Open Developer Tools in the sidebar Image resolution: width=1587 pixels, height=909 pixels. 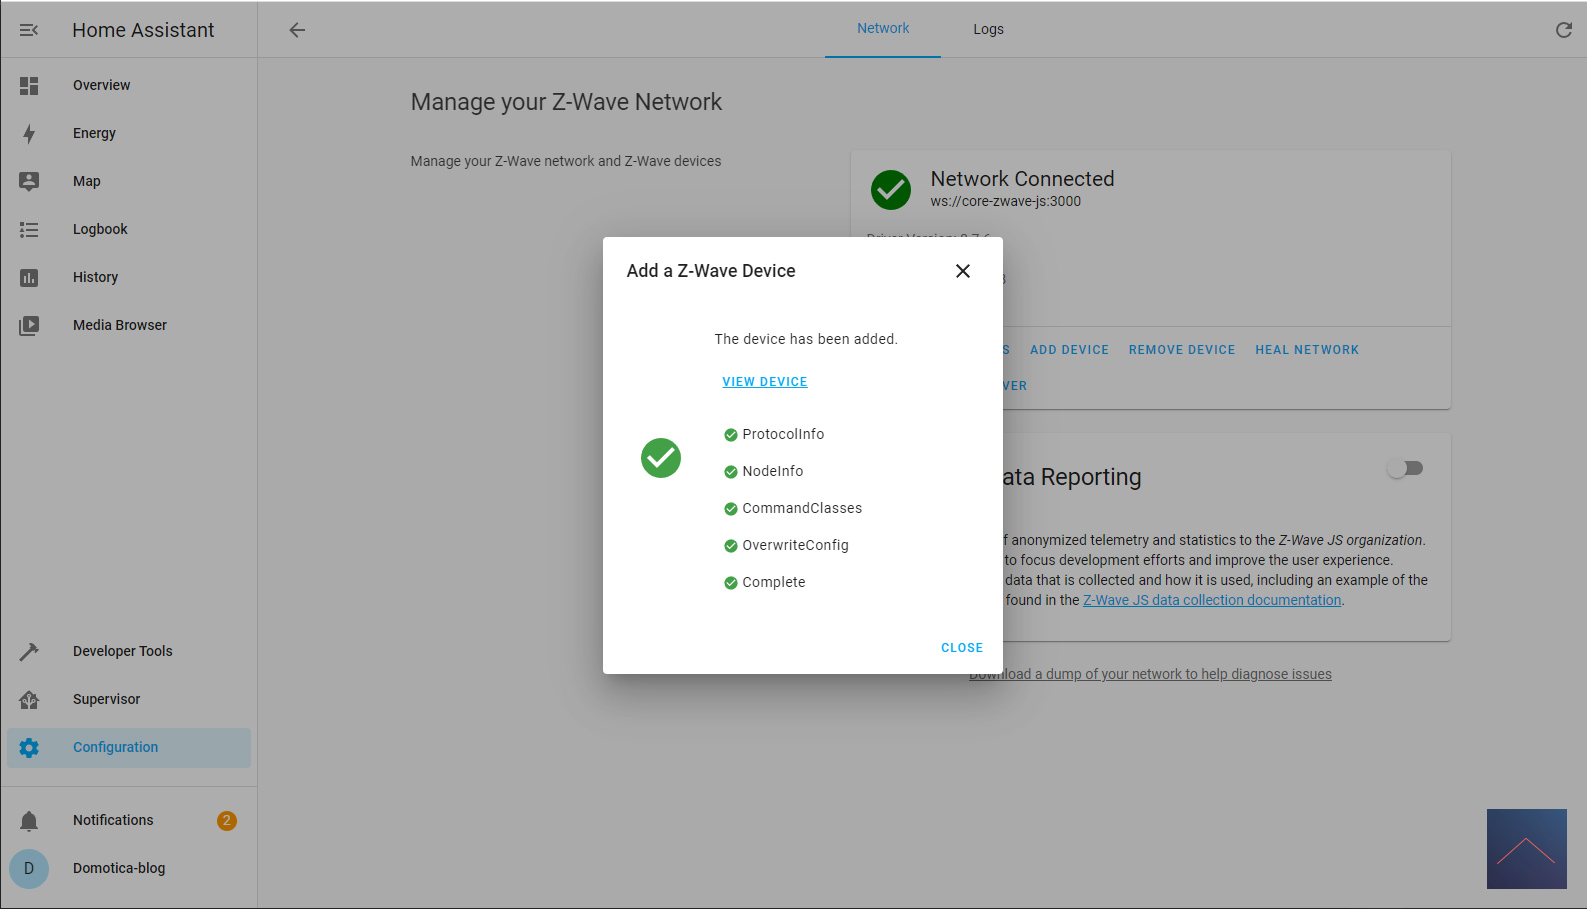point(129,652)
